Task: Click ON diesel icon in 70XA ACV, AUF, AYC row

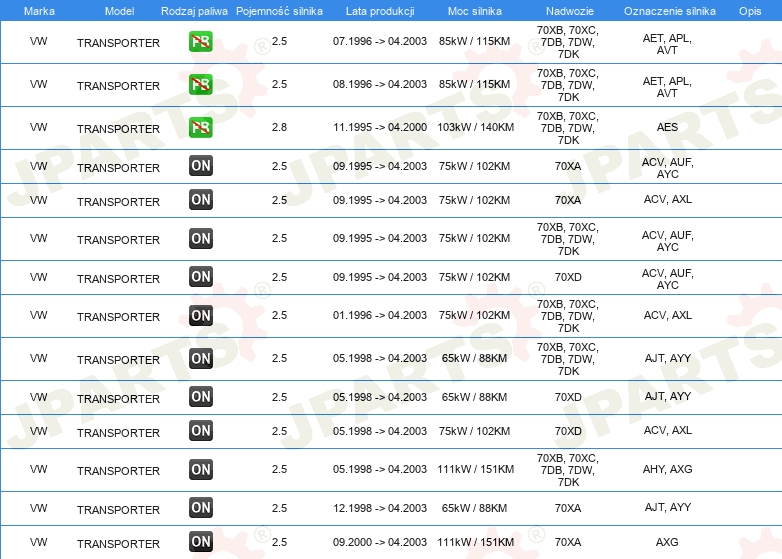Action: pos(200,166)
